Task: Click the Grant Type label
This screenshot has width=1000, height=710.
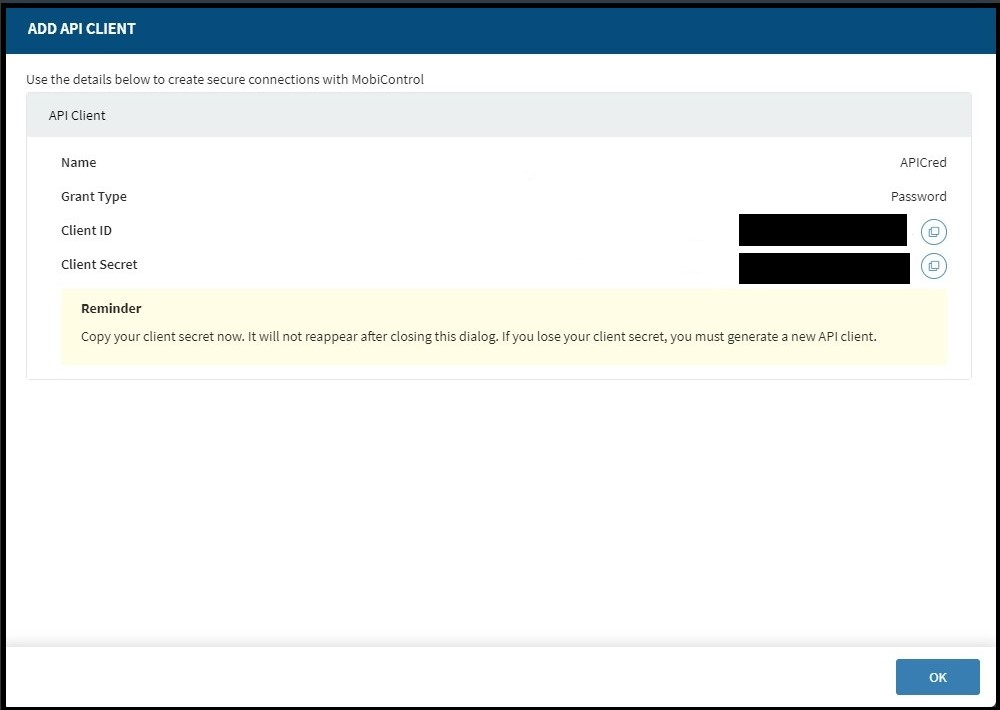Action: point(93,196)
